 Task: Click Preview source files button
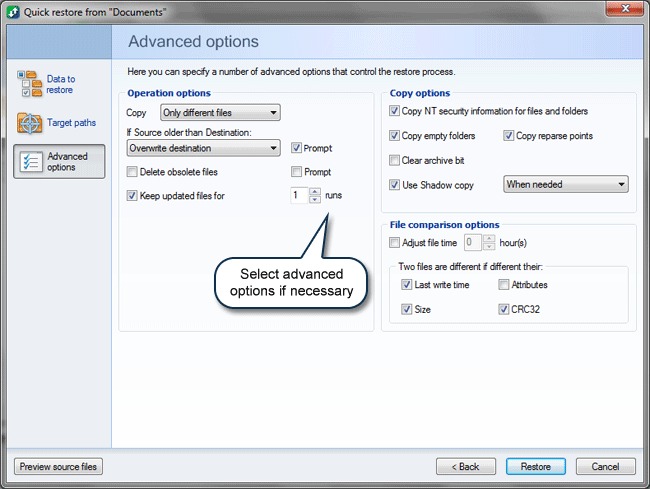point(58,467)
